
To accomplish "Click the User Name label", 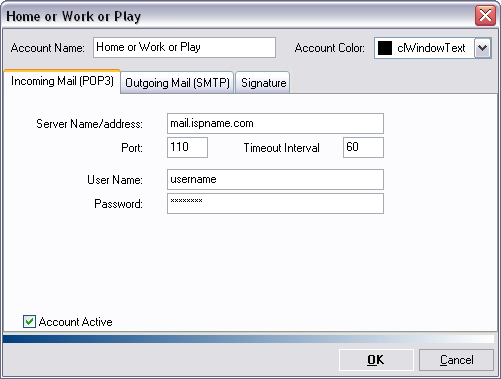I will (x=115, y=180).
